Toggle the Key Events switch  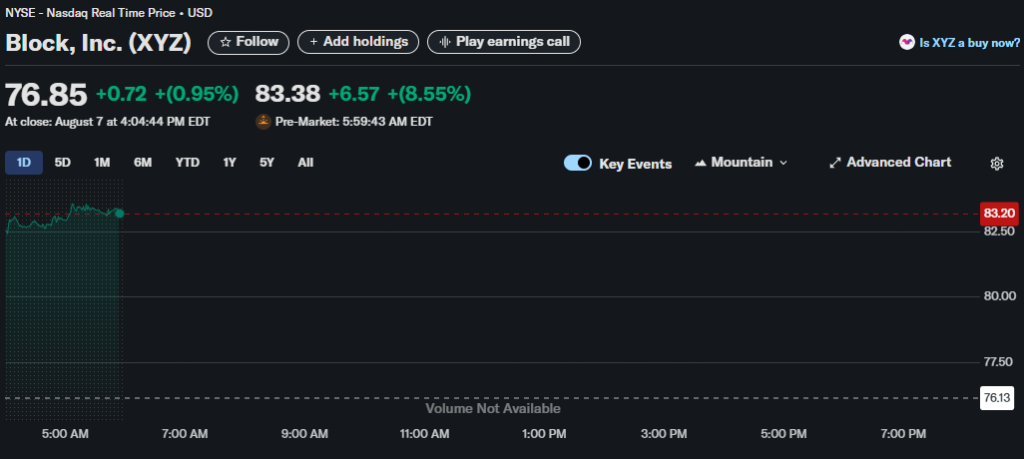578,163
